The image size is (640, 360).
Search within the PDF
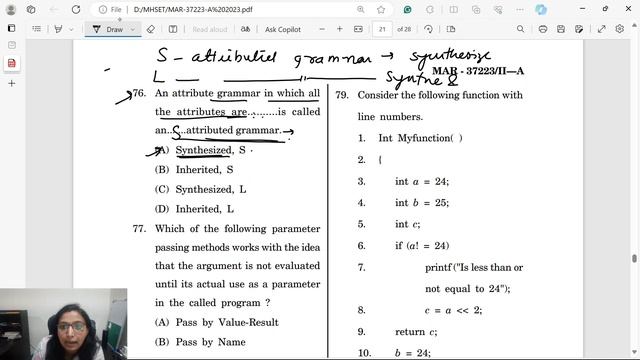pos(520,29)
